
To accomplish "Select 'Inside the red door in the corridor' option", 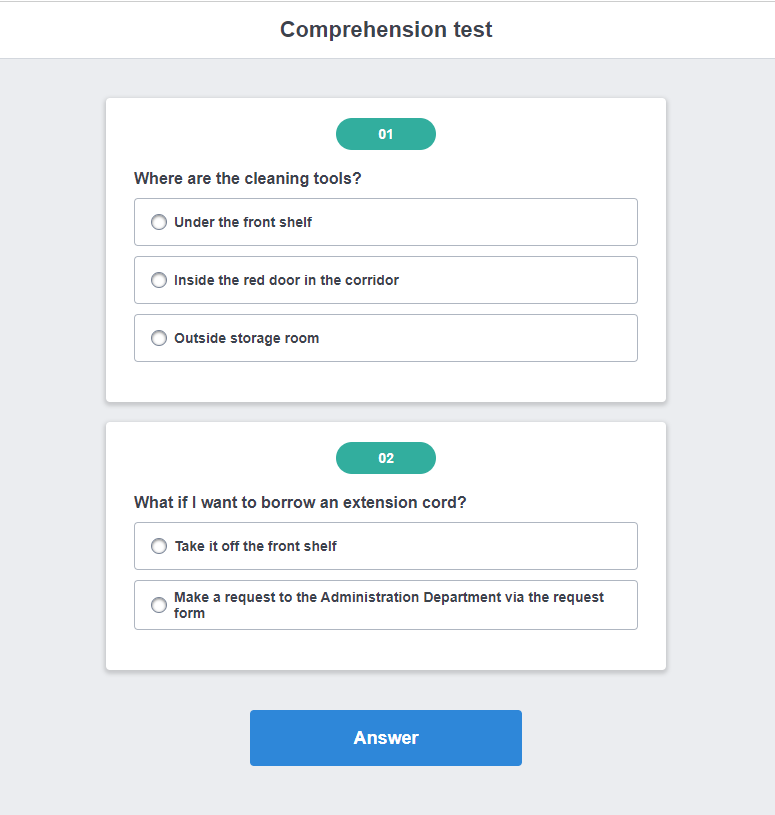I will point(158,280).
